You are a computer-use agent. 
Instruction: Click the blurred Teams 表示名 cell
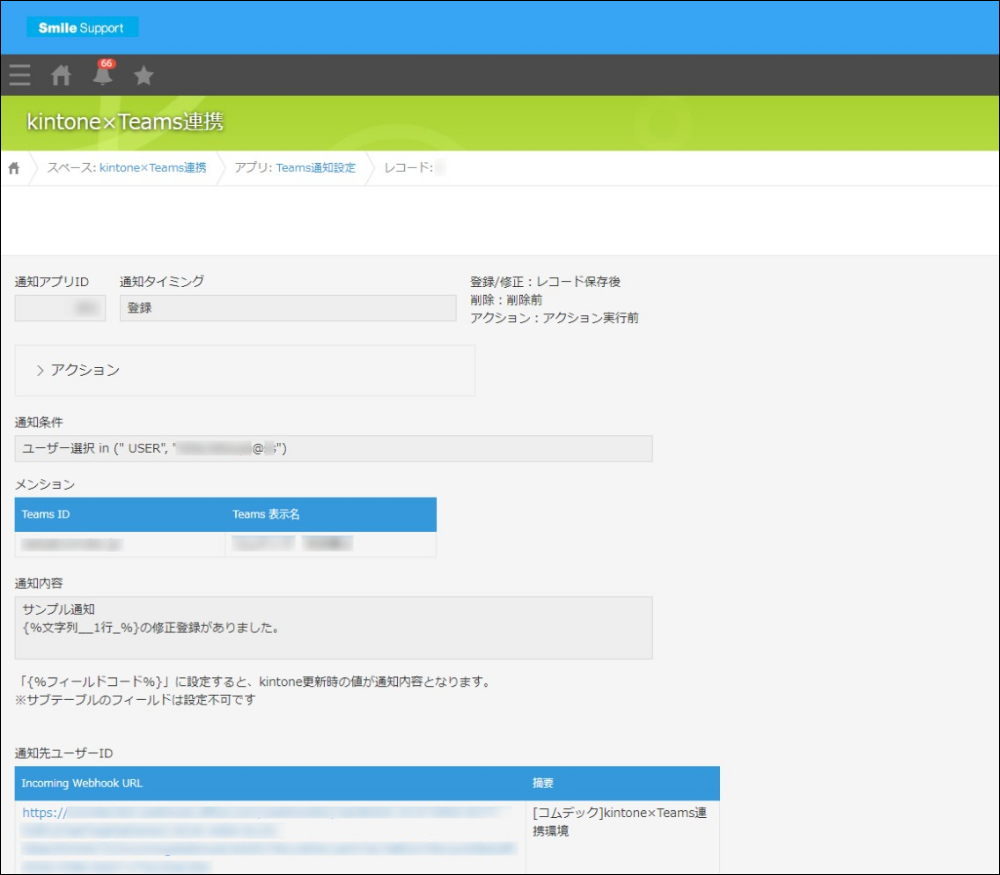[x=331, y=545]
